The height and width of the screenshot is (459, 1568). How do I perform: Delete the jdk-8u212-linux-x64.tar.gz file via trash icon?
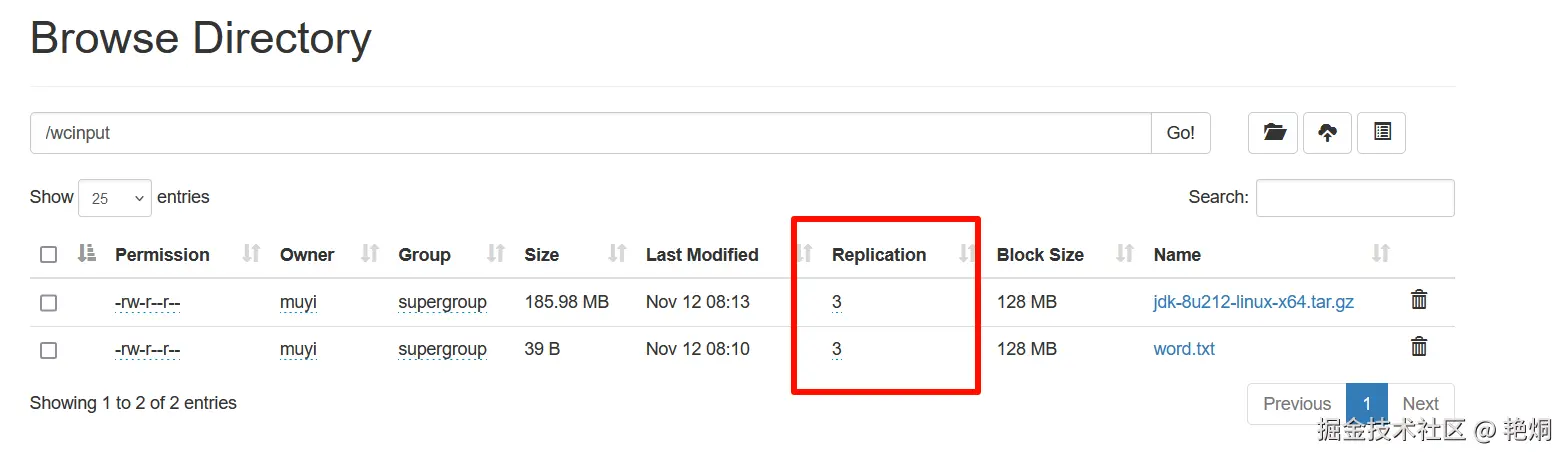(1418, 300)
